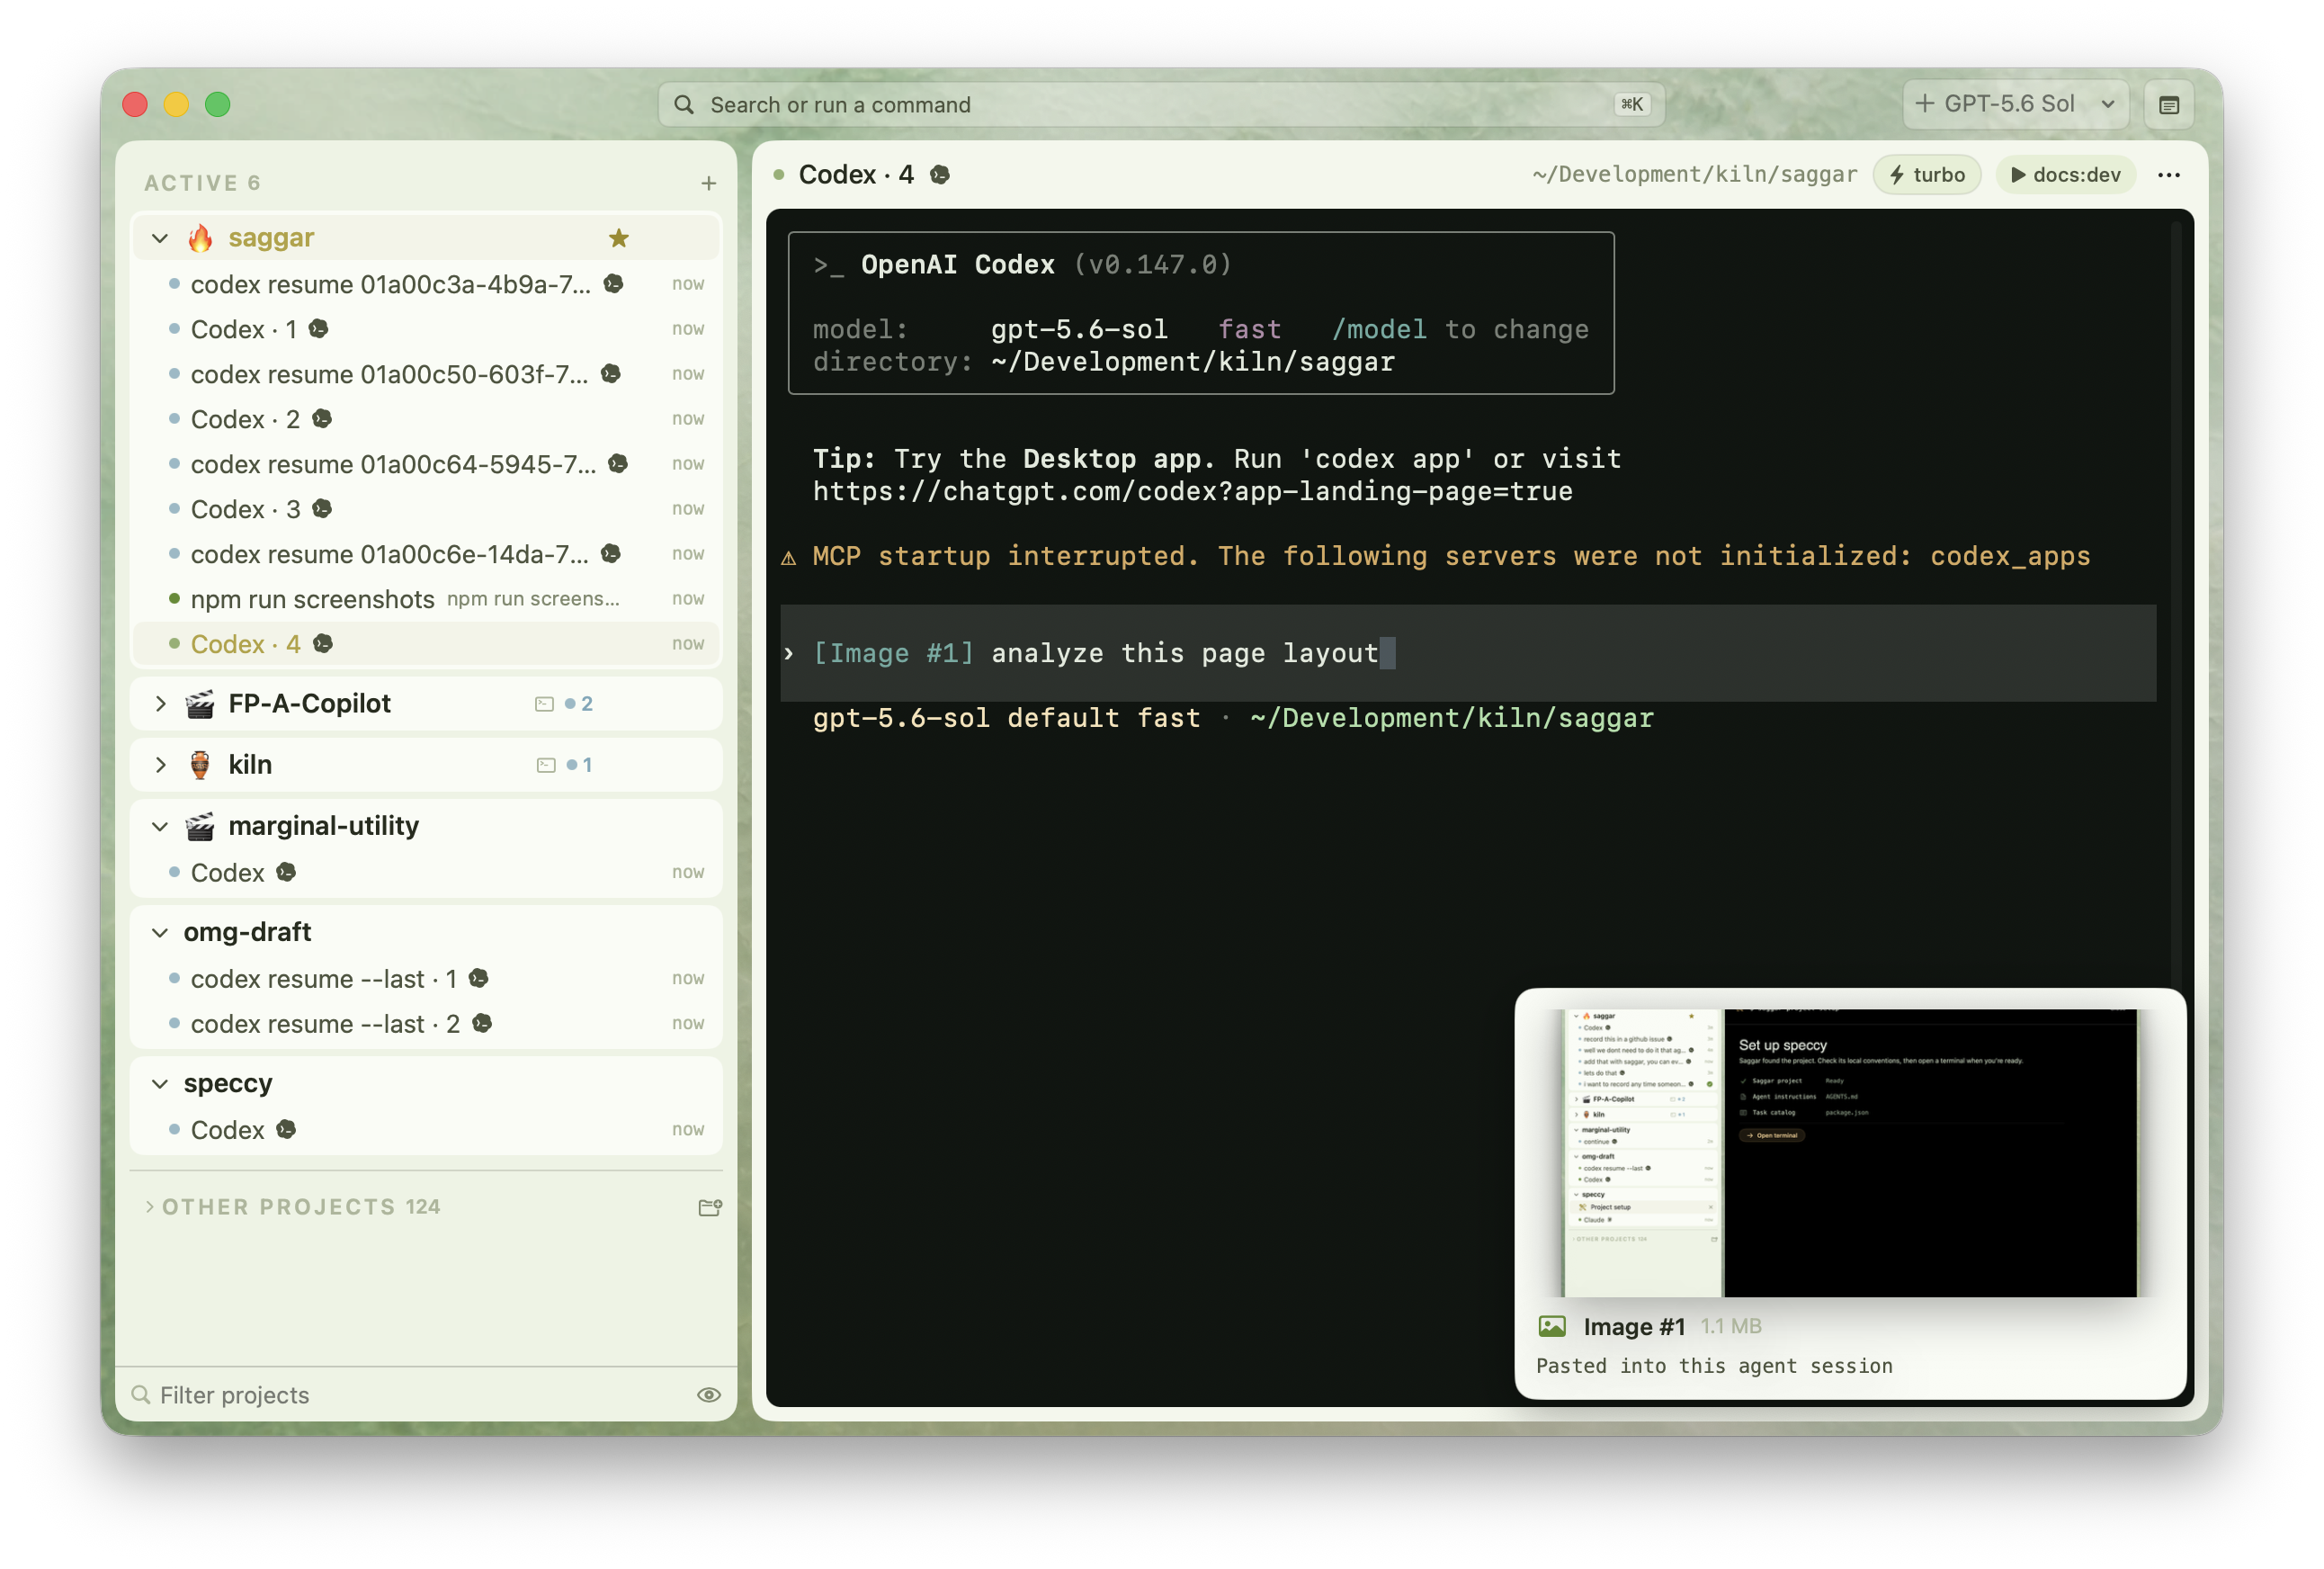
Task: Toggle the eye visibility icon in filter bar
Action: 708,1395
